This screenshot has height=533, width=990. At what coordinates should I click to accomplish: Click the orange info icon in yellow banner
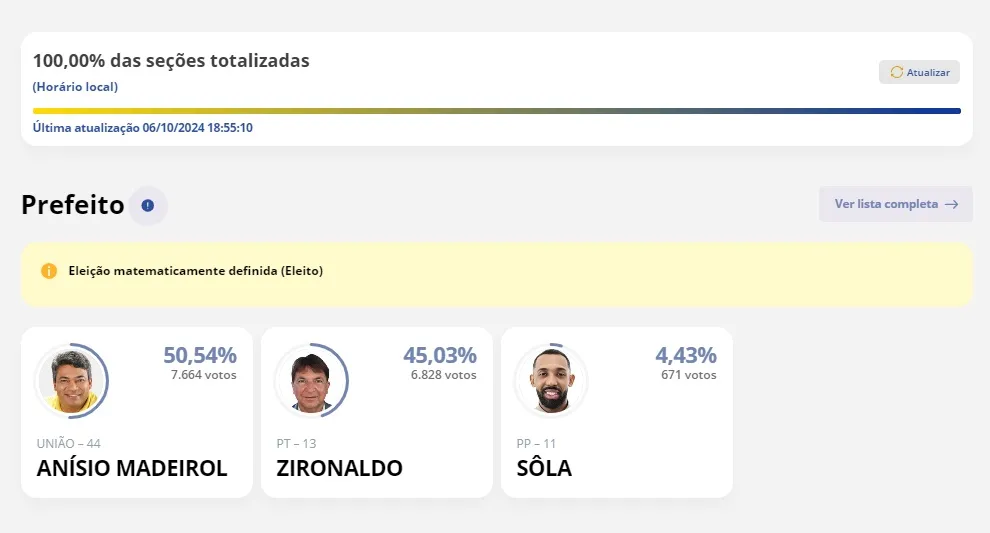pos(49,271)
